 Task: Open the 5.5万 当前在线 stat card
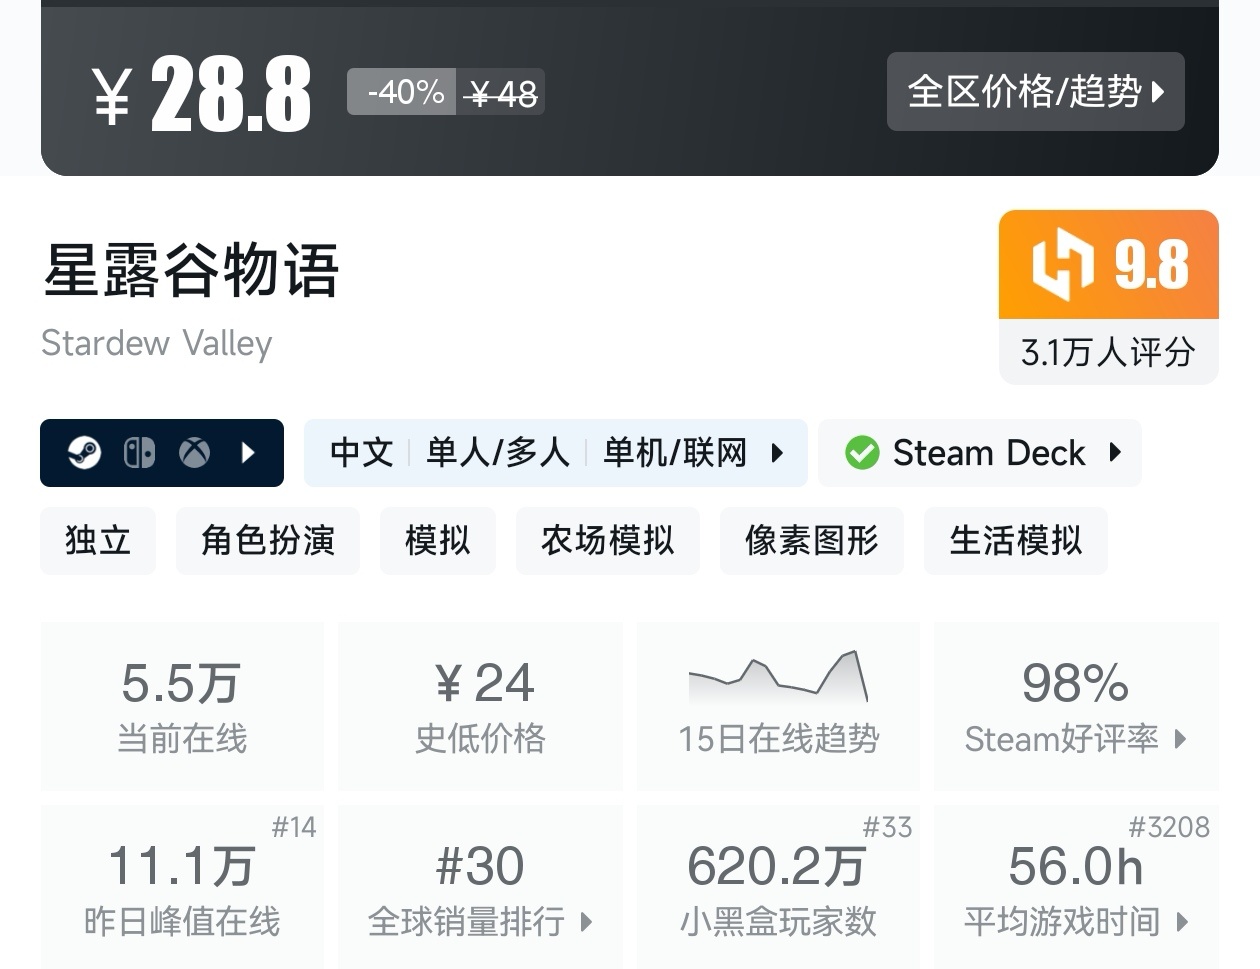[182, 707]
